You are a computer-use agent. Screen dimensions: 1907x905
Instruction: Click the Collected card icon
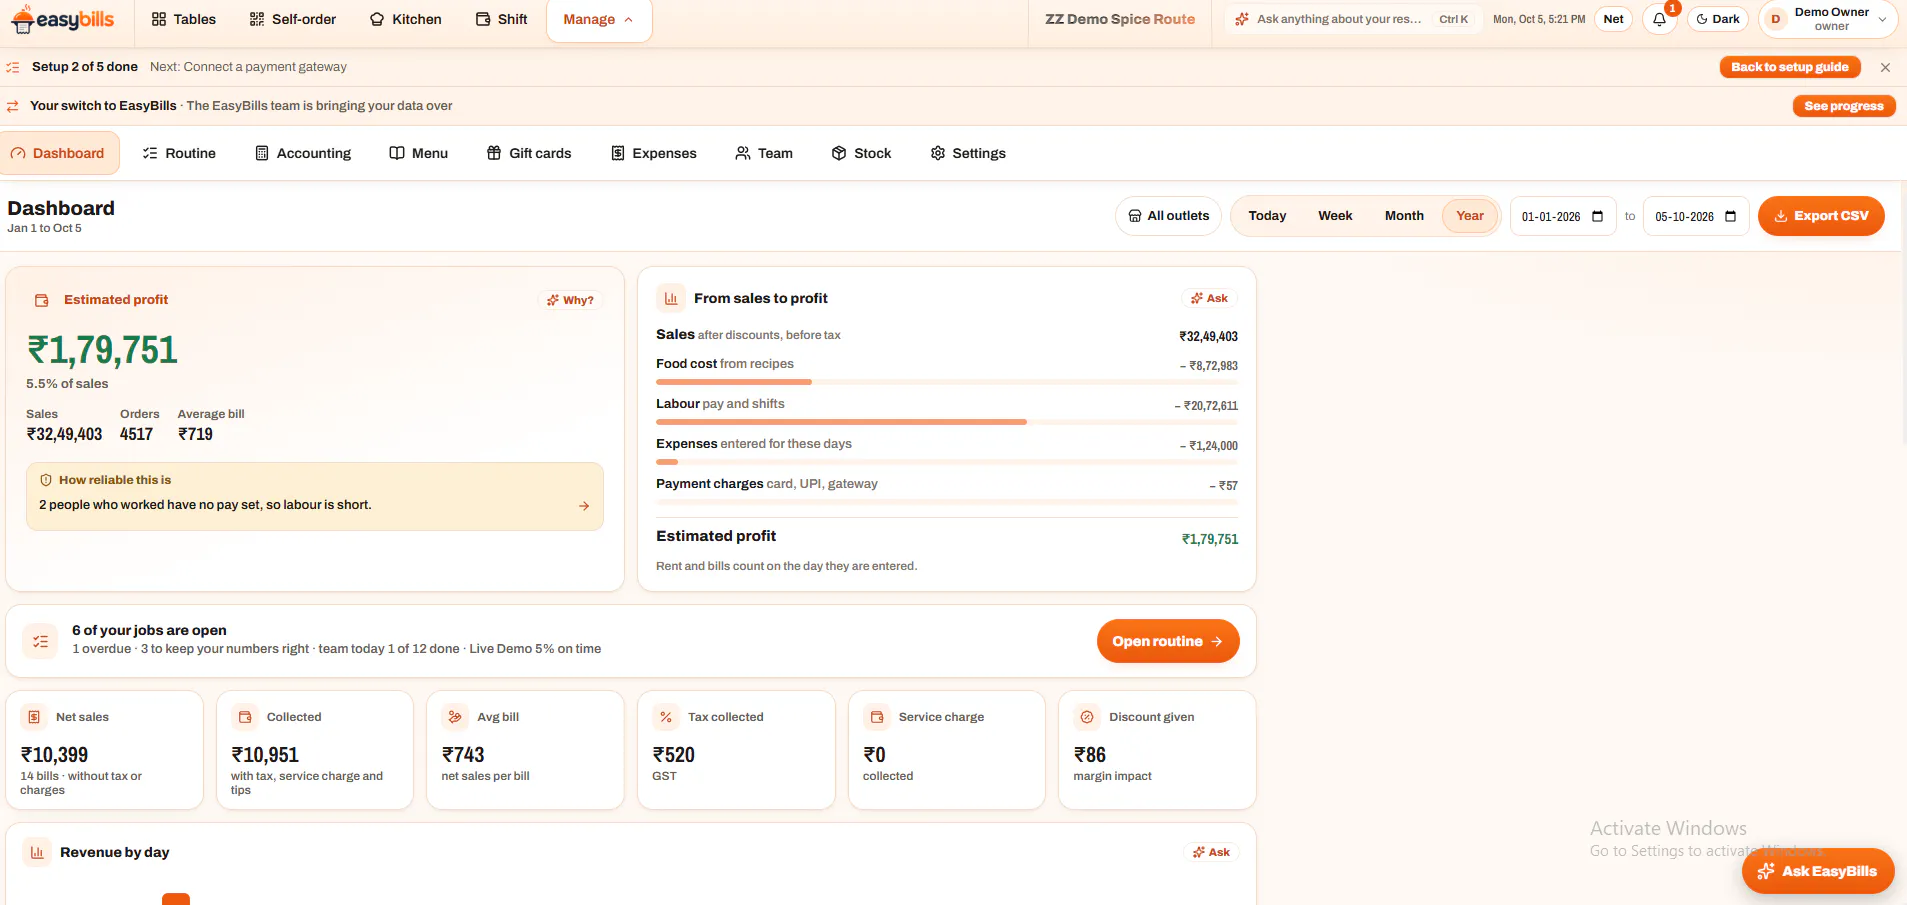245,717
